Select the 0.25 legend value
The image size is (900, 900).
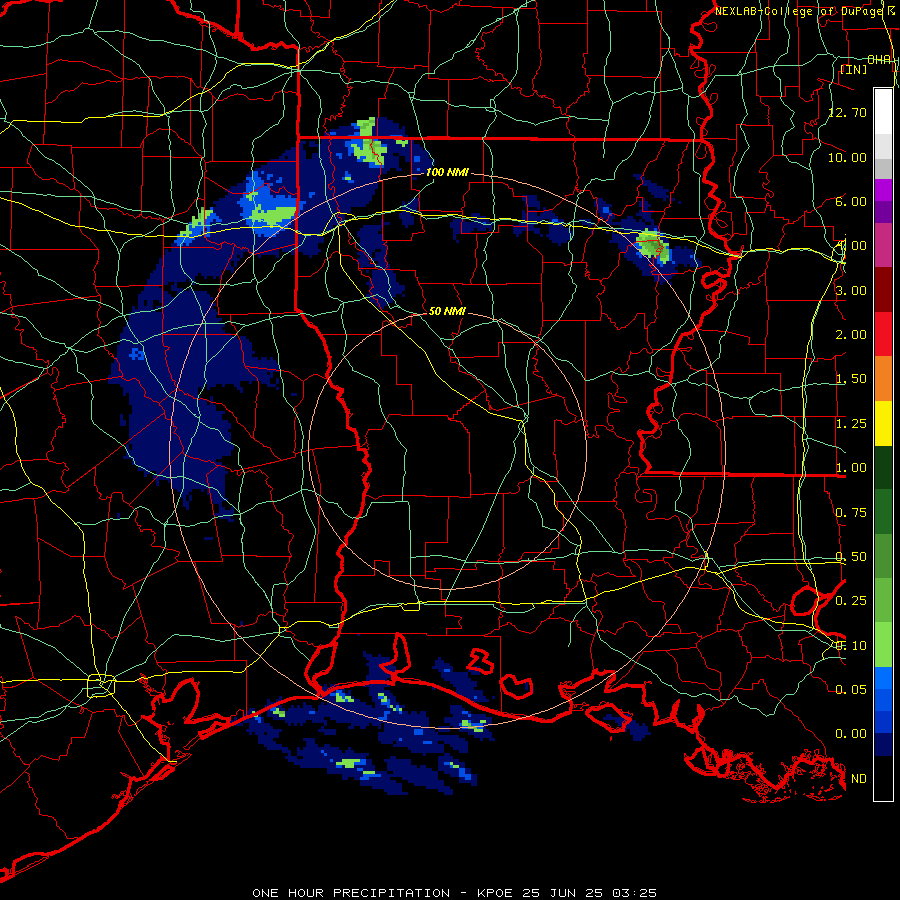pos(851,601)
